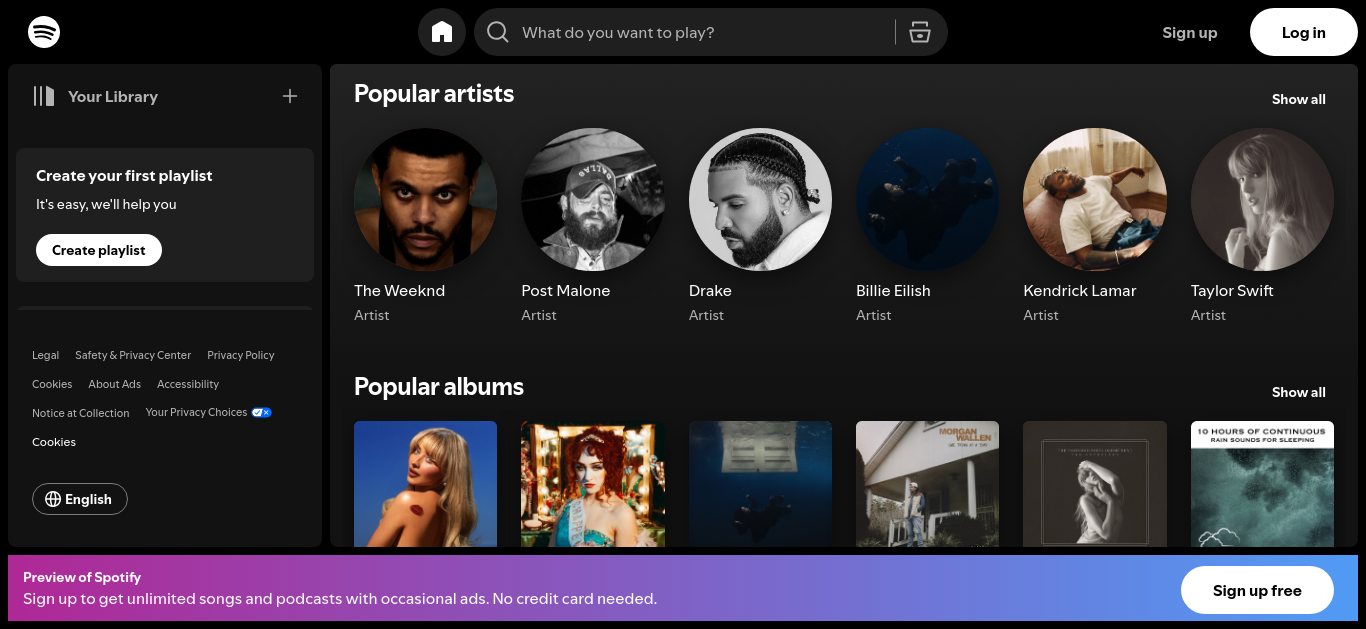The image size is (1366, 629).
Task: Open the Browse icon in search bar
Action: [x=920, y=33]
